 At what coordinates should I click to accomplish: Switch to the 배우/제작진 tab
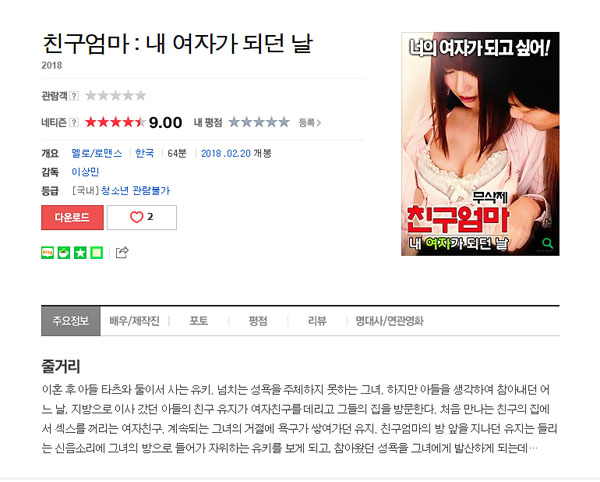point(134,321)
